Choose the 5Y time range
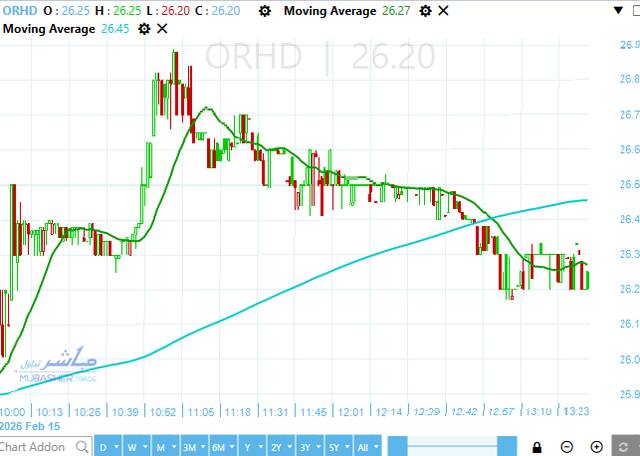The image size is (640, 456). click(339, 446)
